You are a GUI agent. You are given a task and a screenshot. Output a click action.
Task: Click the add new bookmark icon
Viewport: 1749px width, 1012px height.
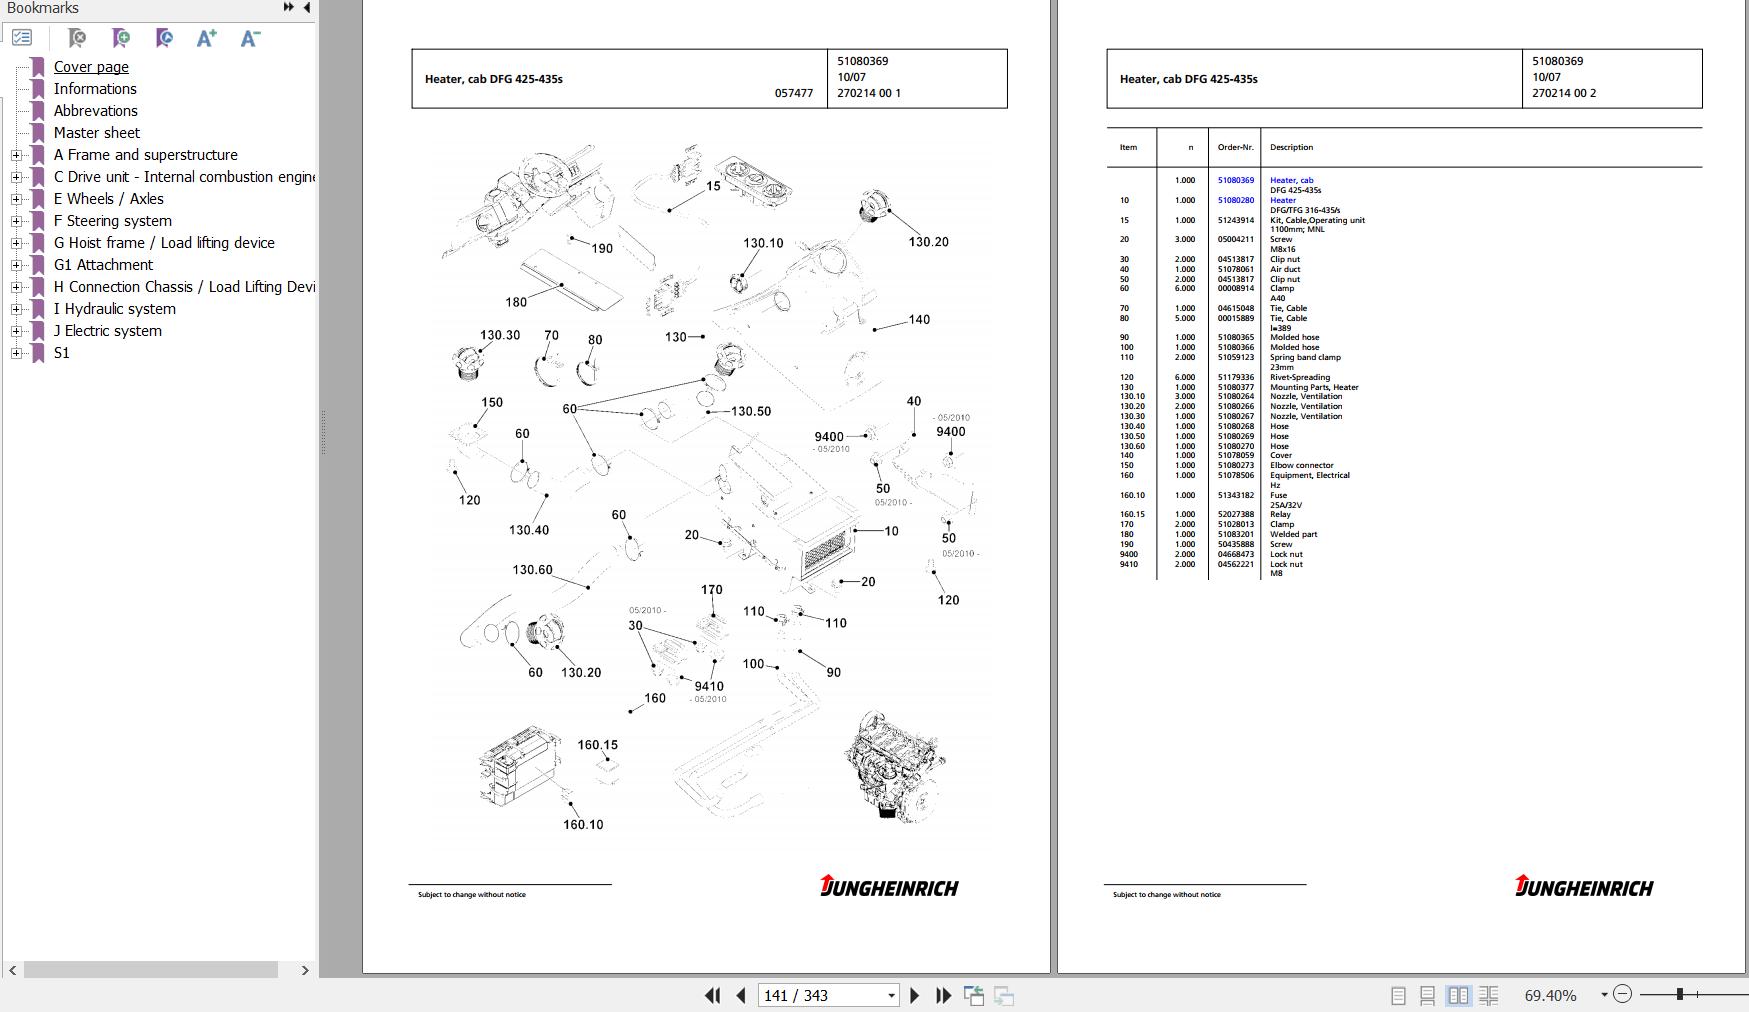(x=121, y=38)
